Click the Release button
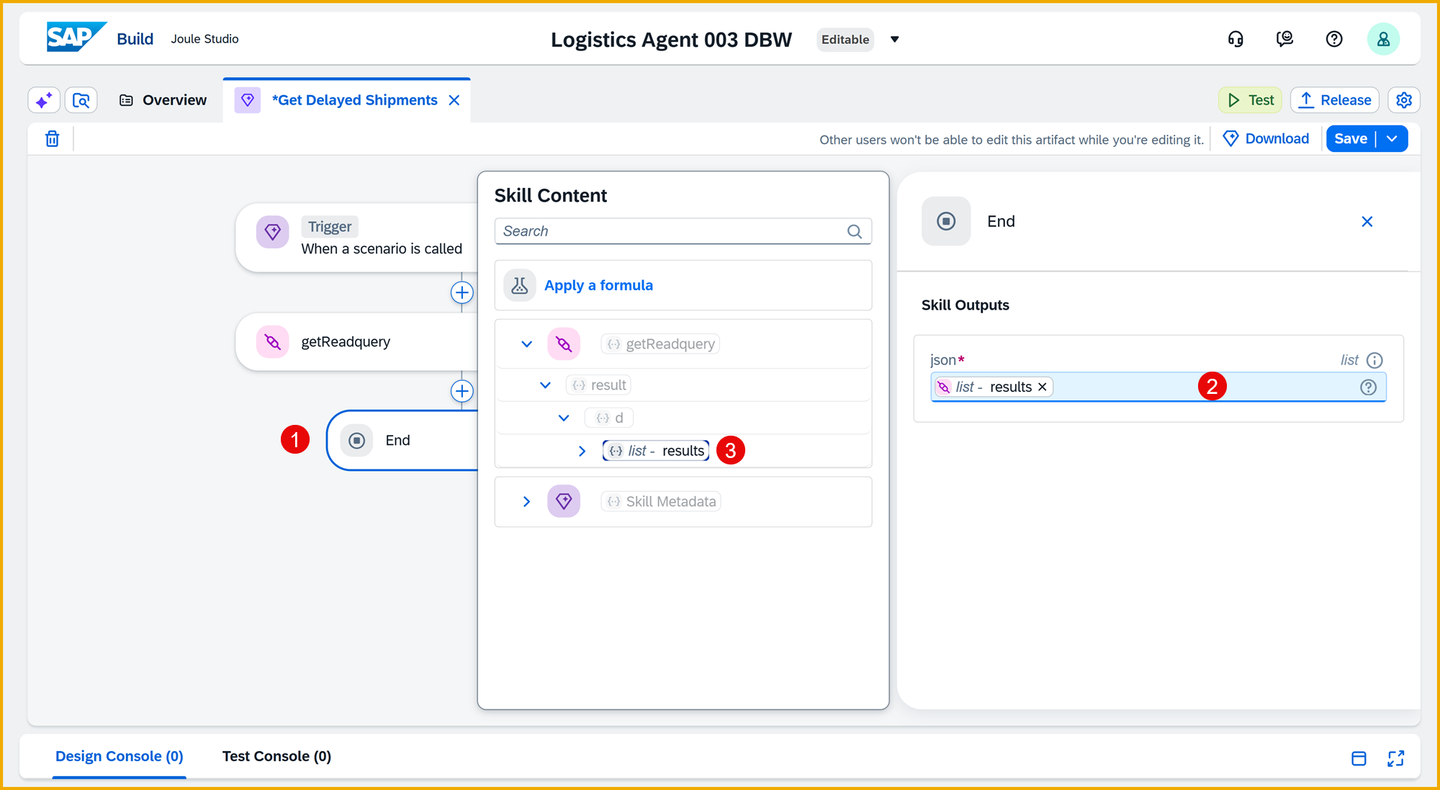The width and height of the screenshot is (1440, 790). click(1335, 100)
